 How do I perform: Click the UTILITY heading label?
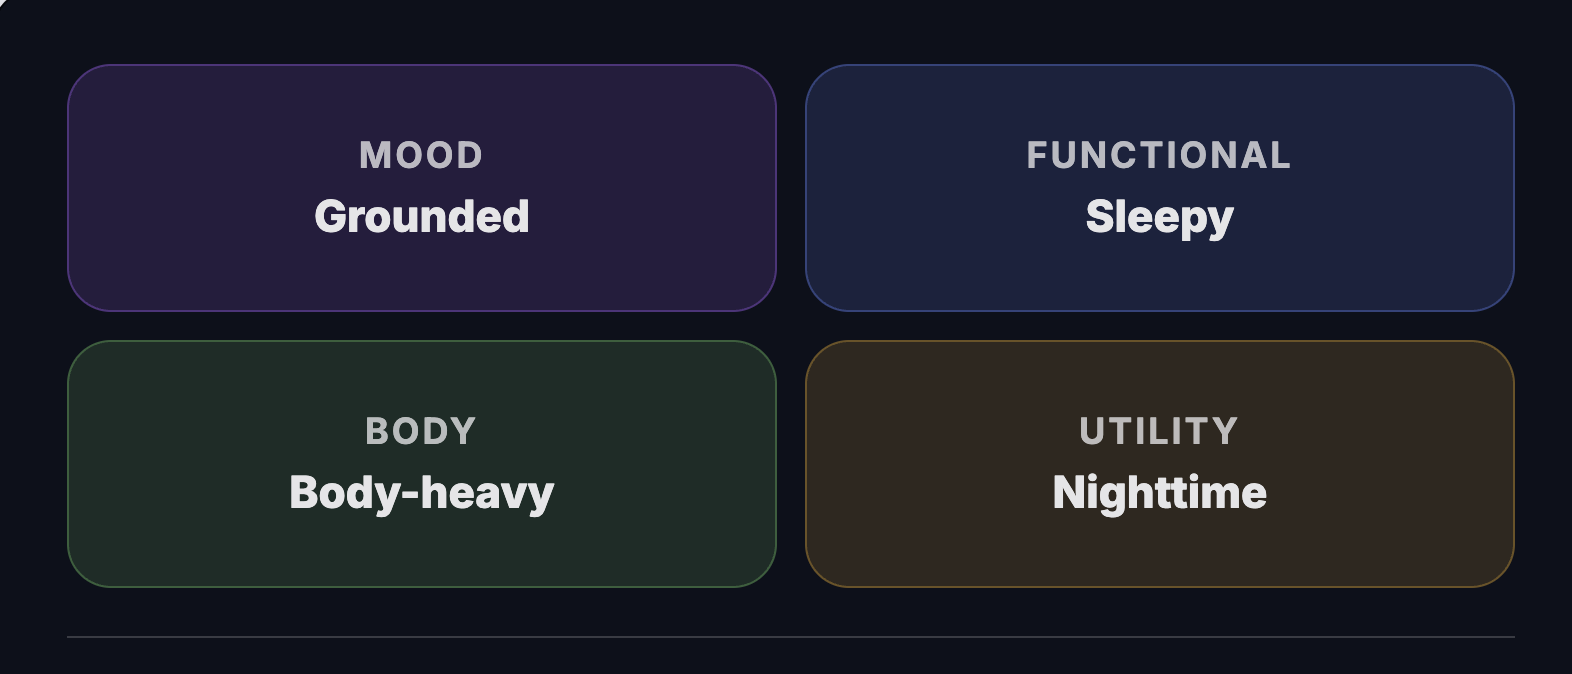tap(1159, 431)
